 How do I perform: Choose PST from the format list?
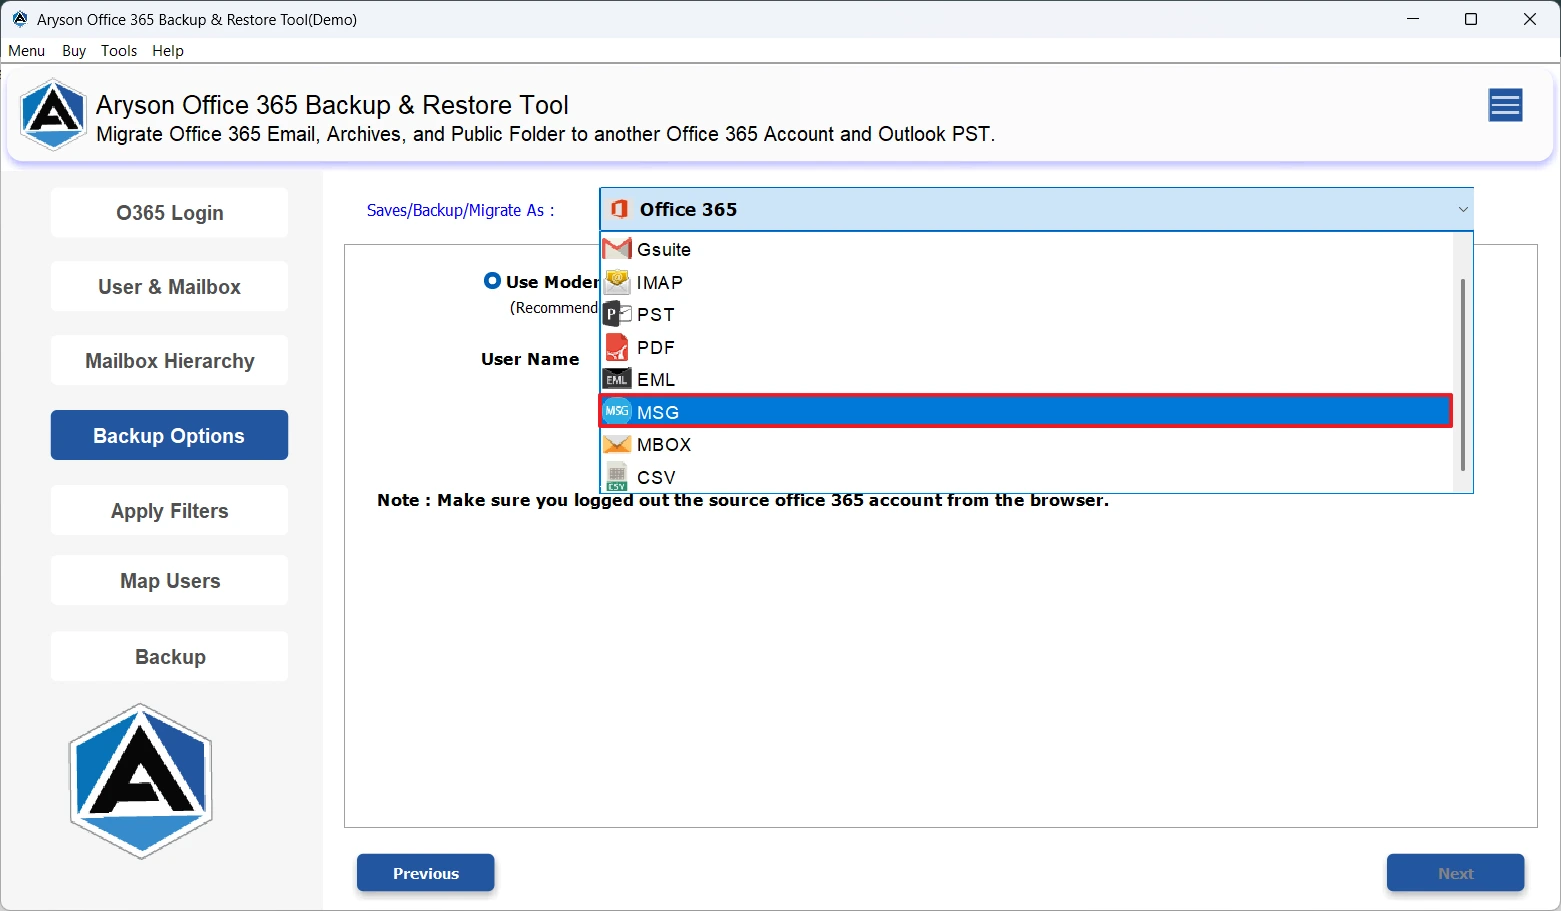tap(1026, 314)
